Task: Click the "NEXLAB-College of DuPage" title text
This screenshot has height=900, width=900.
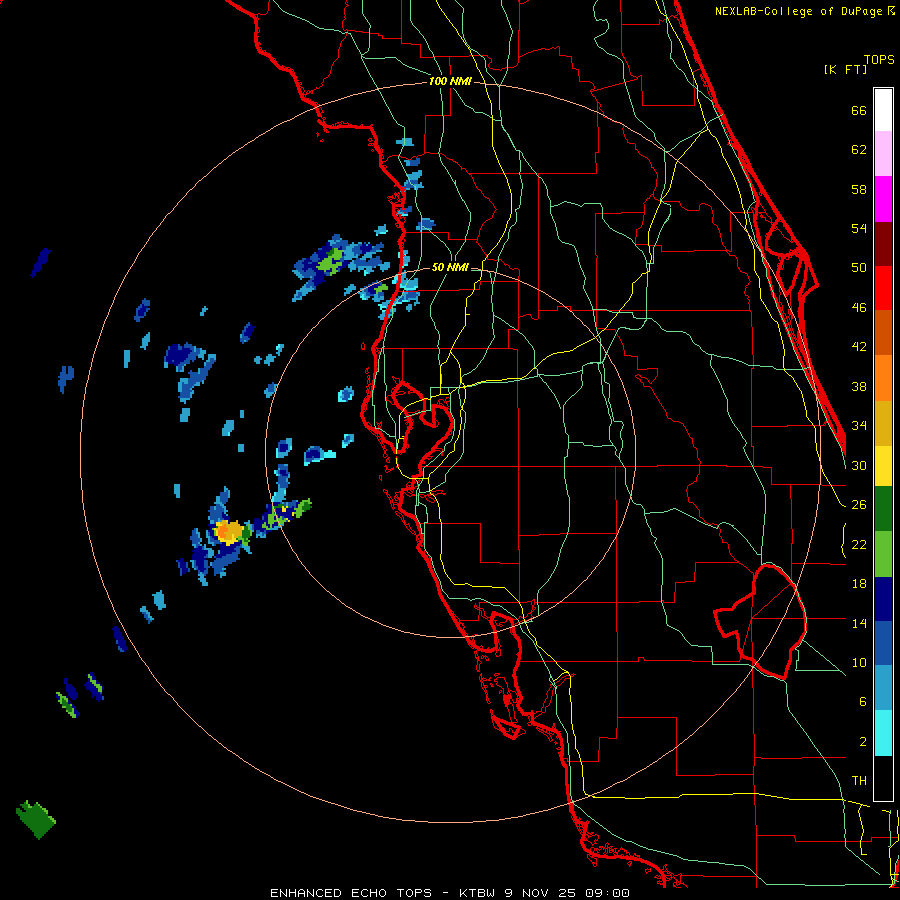Action: point(800,11)
